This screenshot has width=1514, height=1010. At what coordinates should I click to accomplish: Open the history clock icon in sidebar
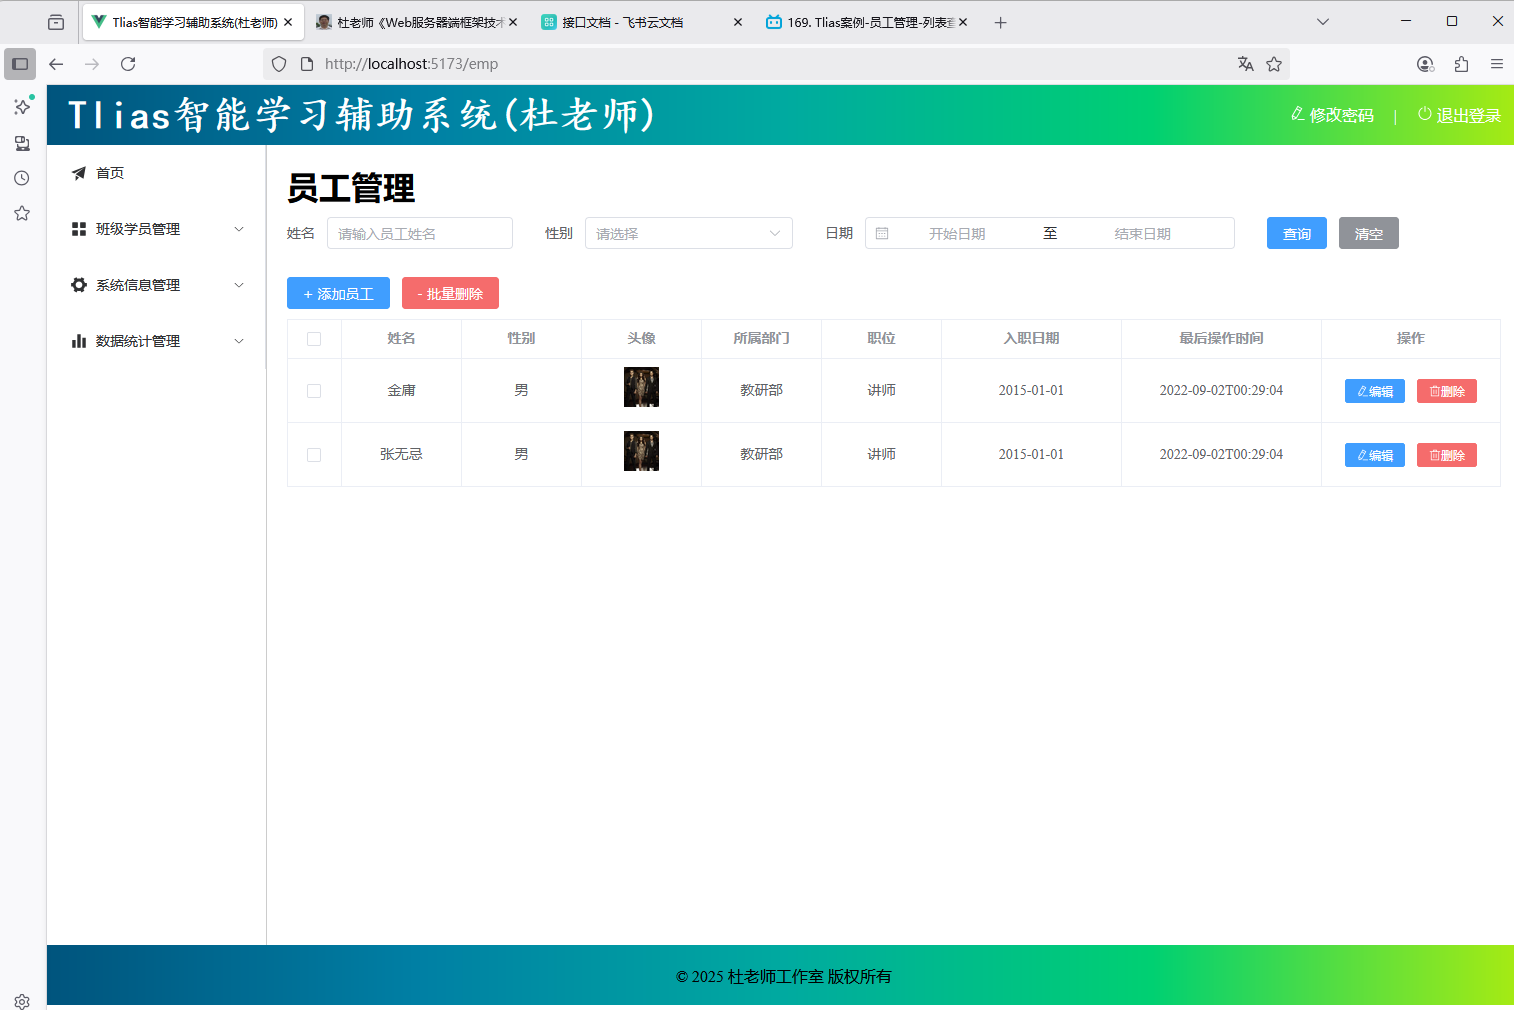point(22,178)
